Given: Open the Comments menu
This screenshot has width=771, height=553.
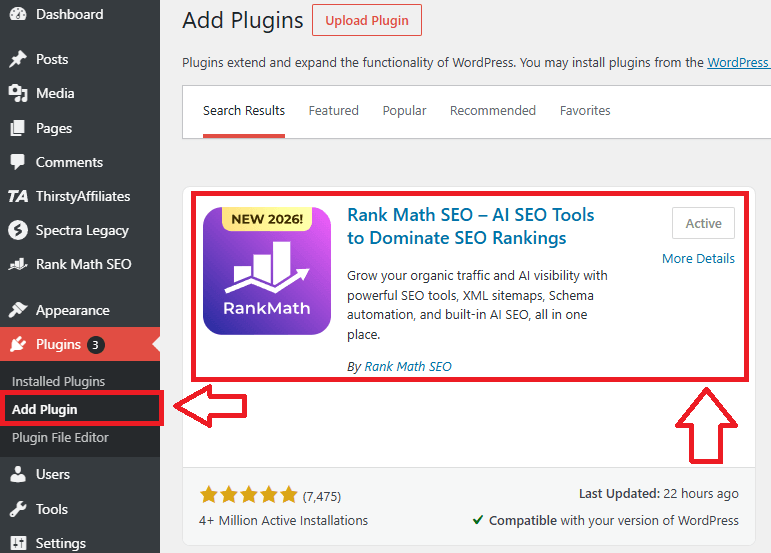Looking at the screenshot, I should [x=80, y=162].
